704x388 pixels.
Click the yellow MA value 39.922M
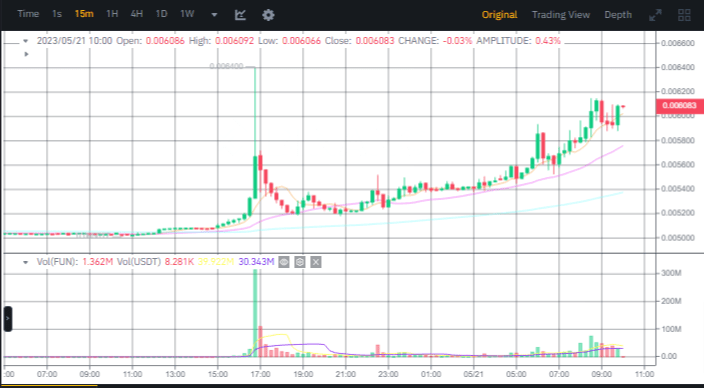tap(216, 262)
